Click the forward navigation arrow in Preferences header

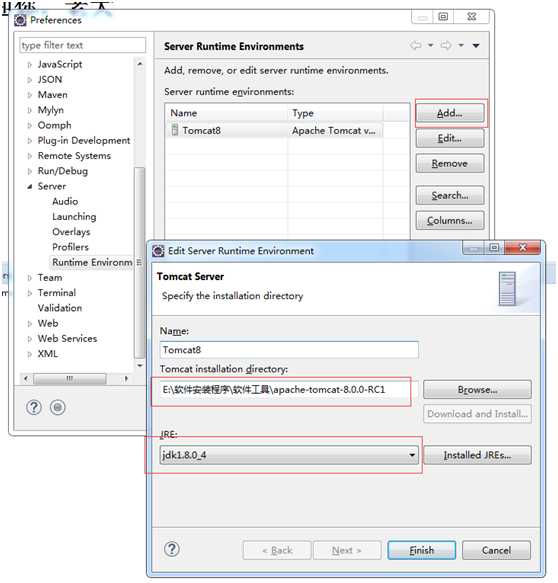(446, 45)
